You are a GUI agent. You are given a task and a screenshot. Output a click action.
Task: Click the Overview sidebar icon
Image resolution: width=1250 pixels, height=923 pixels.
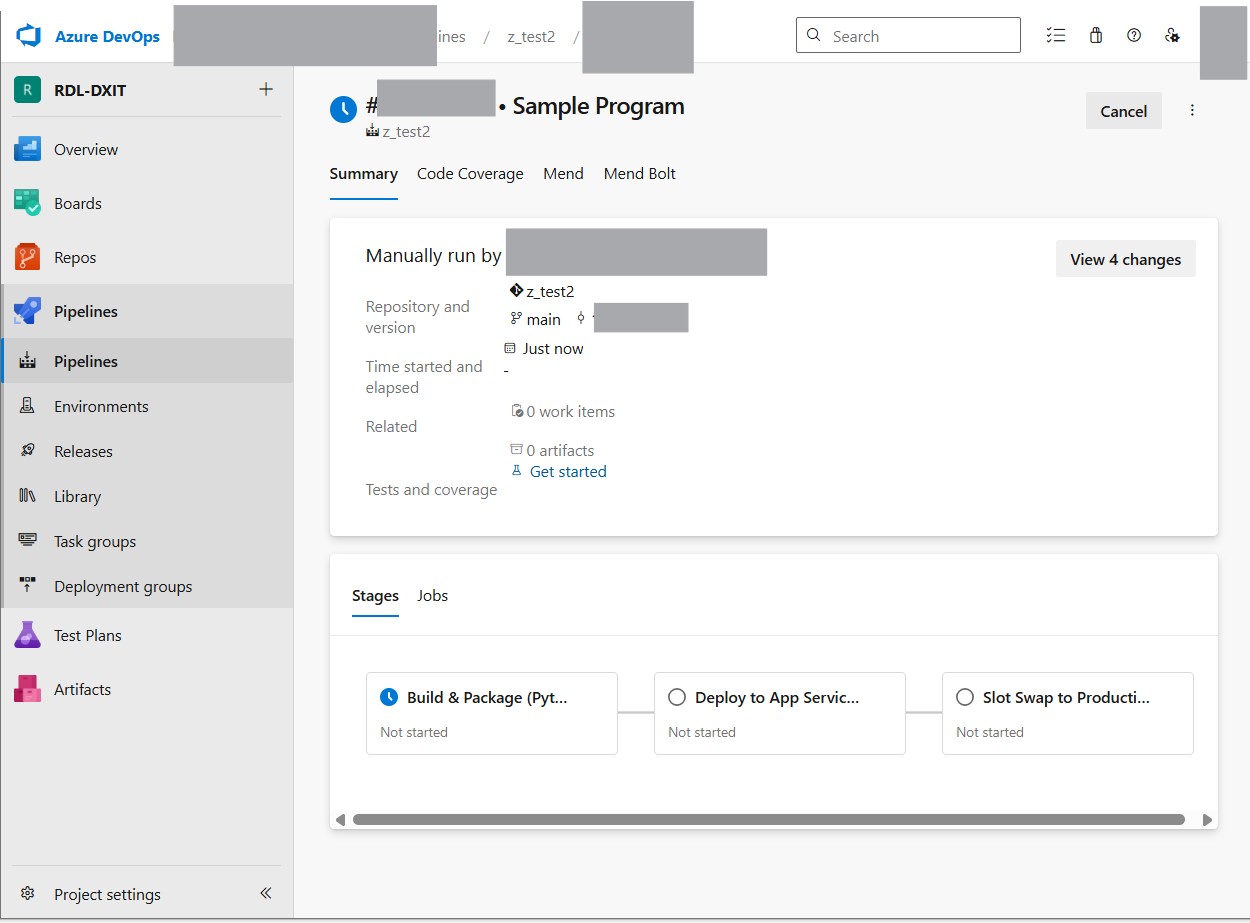click(27, 149)
